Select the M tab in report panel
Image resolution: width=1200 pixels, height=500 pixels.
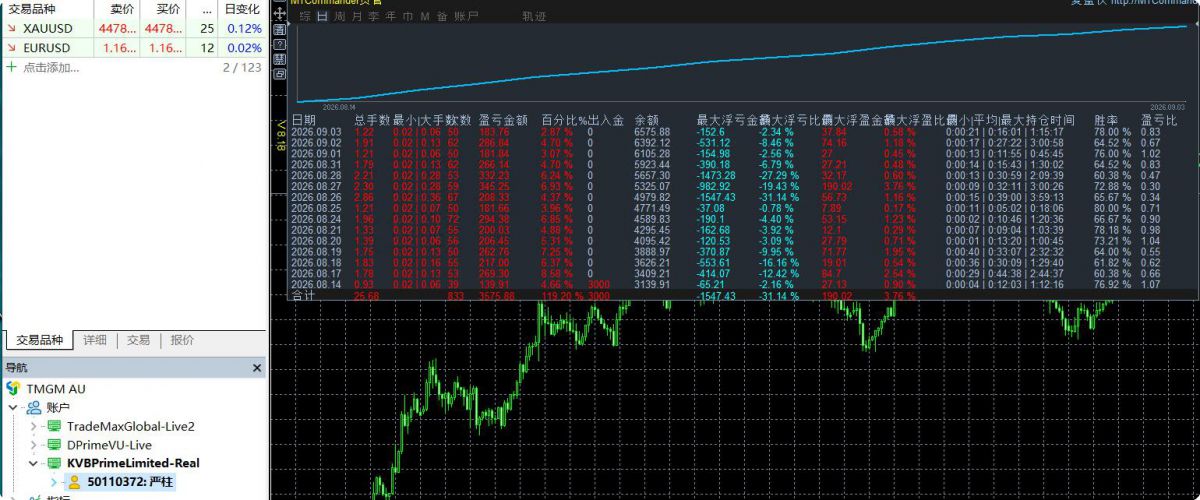(x=425, y=17)
